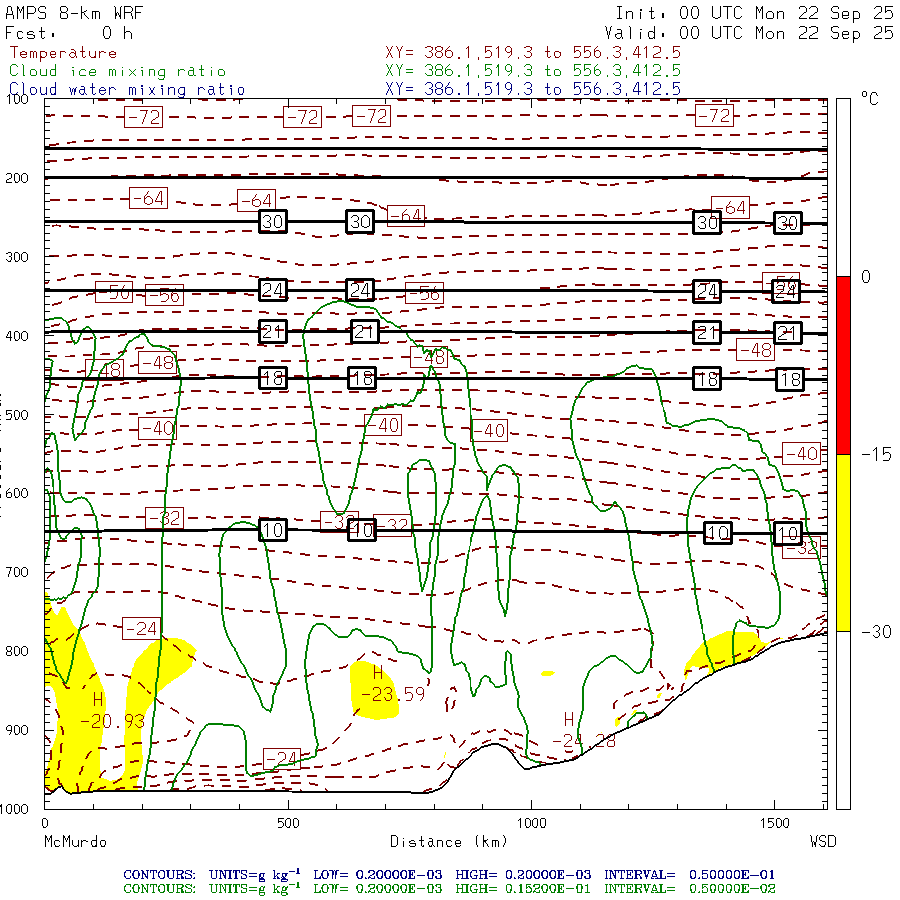The height and width of the screenshot is (900, 900).
Task: Select the 'AMPS 8-km WRF' title text
Action: point(74,13)
